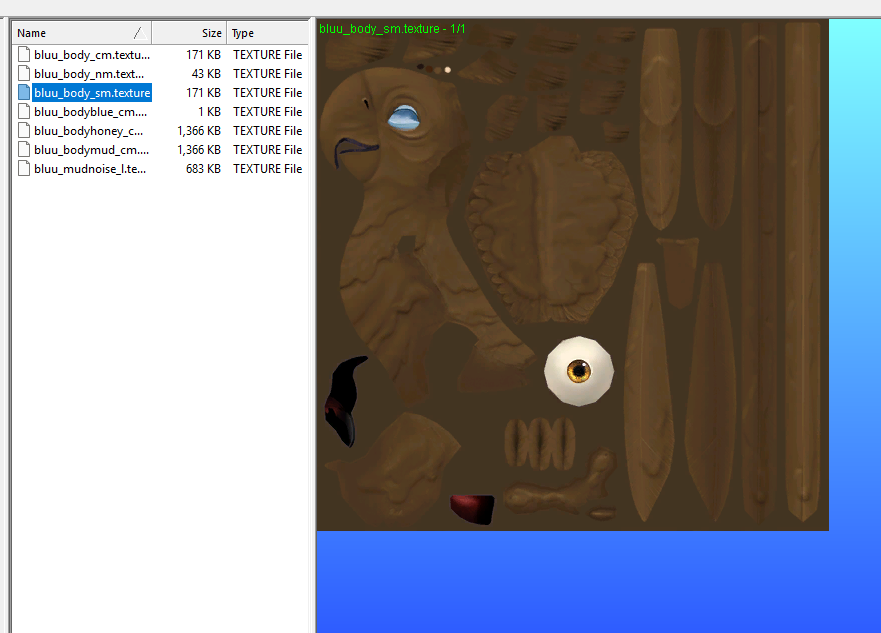Click the eyeball in the texture preview
881x633 pixels.
tap(579, 371)
